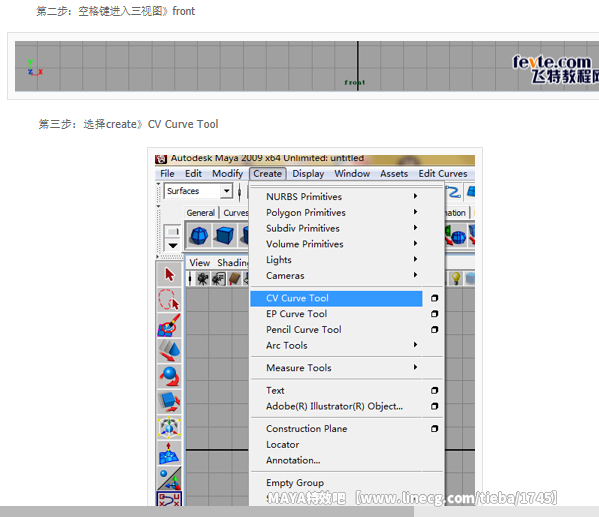Open the Modify menu
Image resolution: width=599 pixels, height=517 pixels.
point(227,173)
